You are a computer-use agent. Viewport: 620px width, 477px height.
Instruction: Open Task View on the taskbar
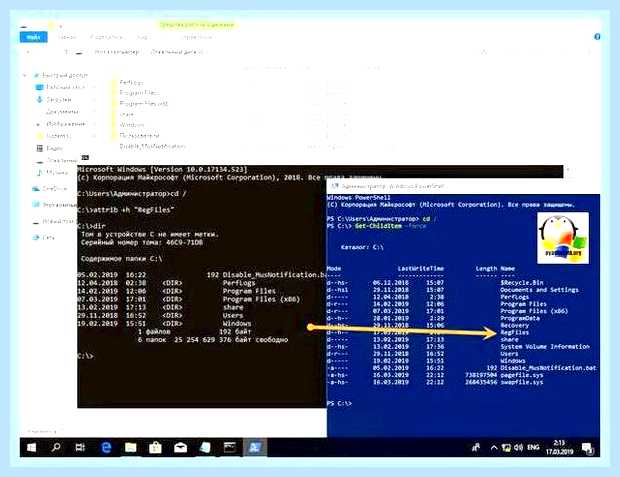tap(80, 447)
